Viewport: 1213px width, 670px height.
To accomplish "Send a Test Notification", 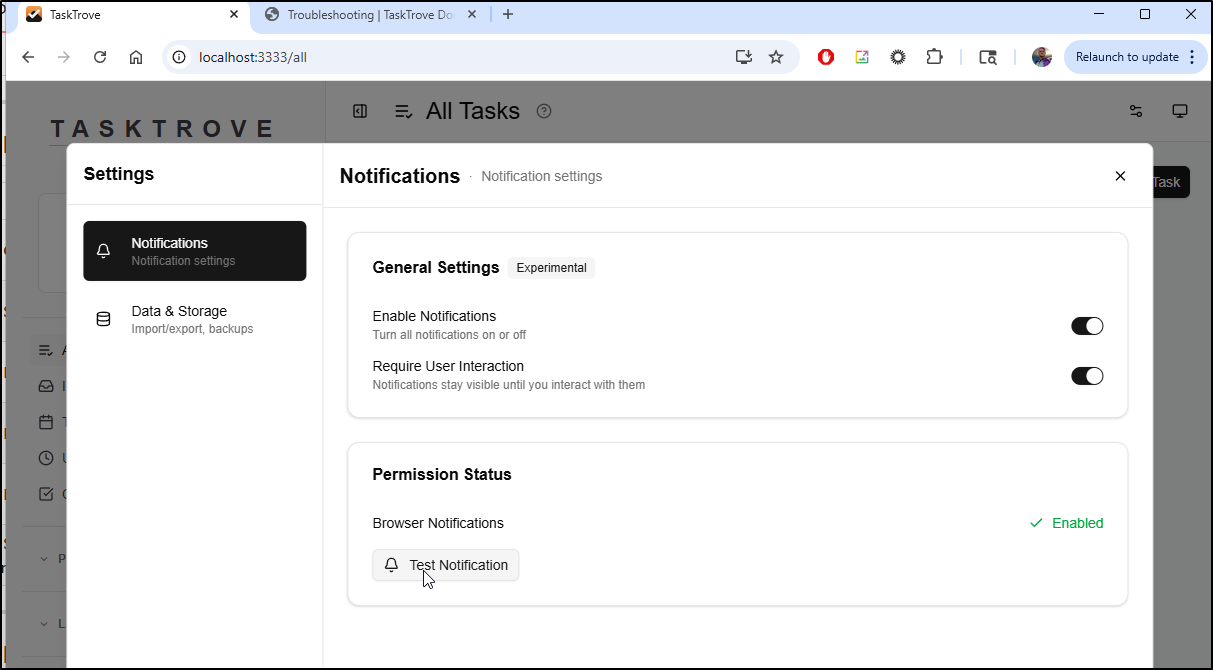I will 446,565.
